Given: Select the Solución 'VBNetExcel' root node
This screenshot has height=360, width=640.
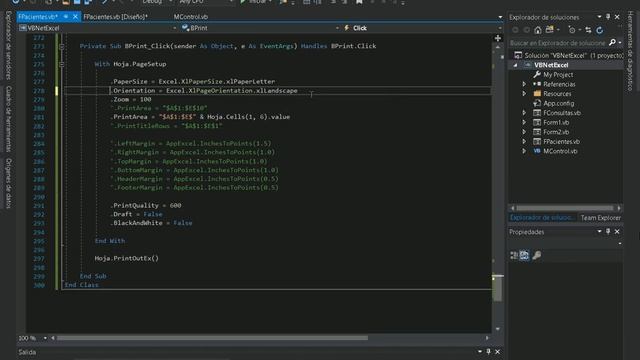Looking at the screenshot, I should click(569, 55).
